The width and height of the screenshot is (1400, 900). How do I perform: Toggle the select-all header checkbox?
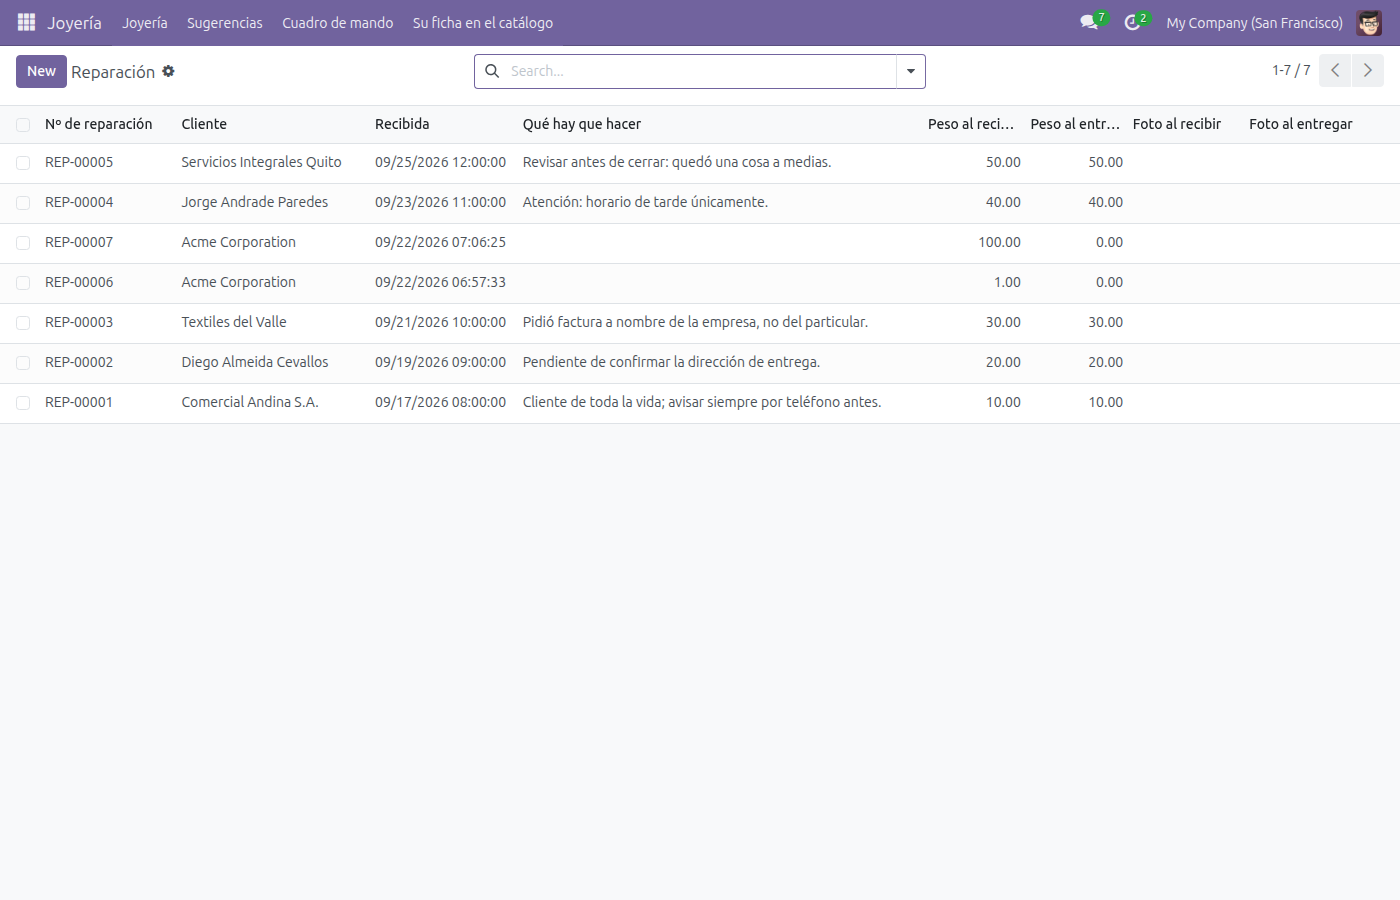[23, 125]
